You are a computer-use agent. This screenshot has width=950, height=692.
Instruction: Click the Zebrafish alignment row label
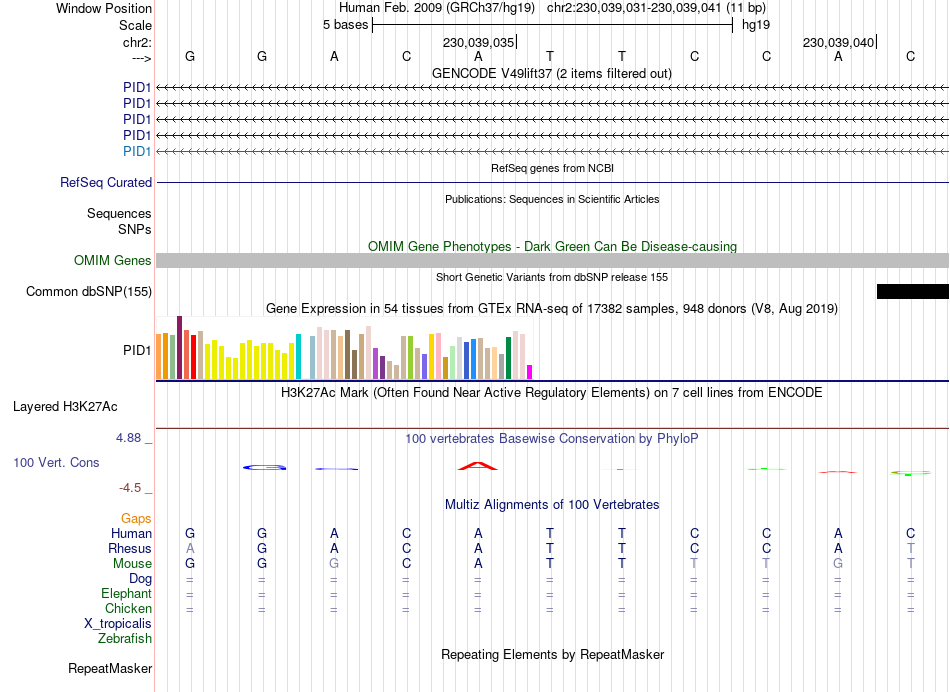pos(125,639)
